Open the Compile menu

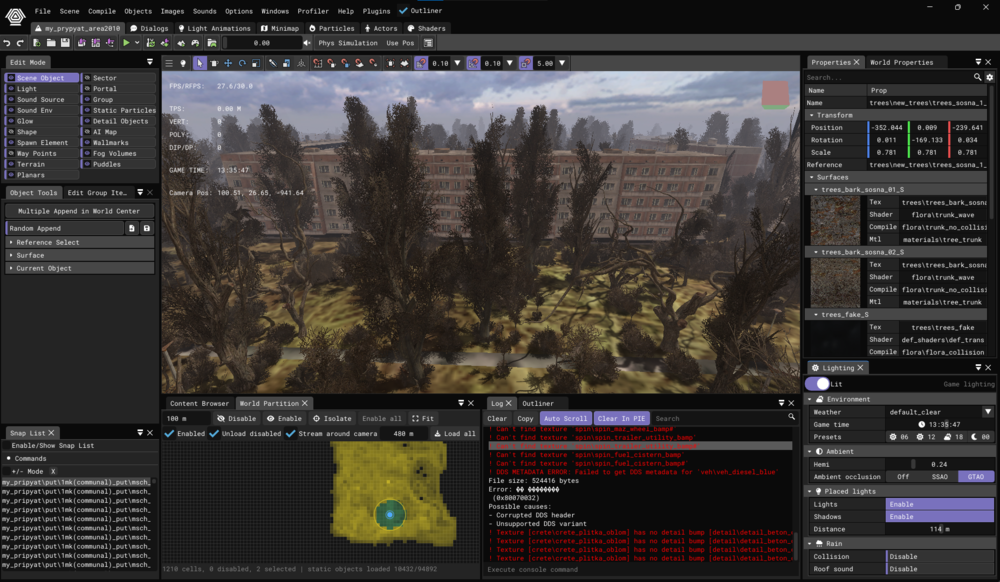101,11
